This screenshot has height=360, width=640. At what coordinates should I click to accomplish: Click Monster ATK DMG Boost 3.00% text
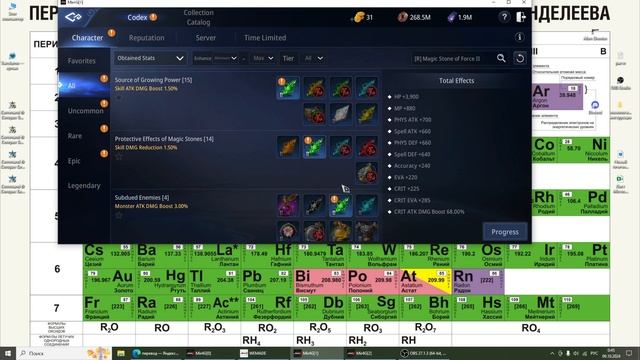click(151, 206)
